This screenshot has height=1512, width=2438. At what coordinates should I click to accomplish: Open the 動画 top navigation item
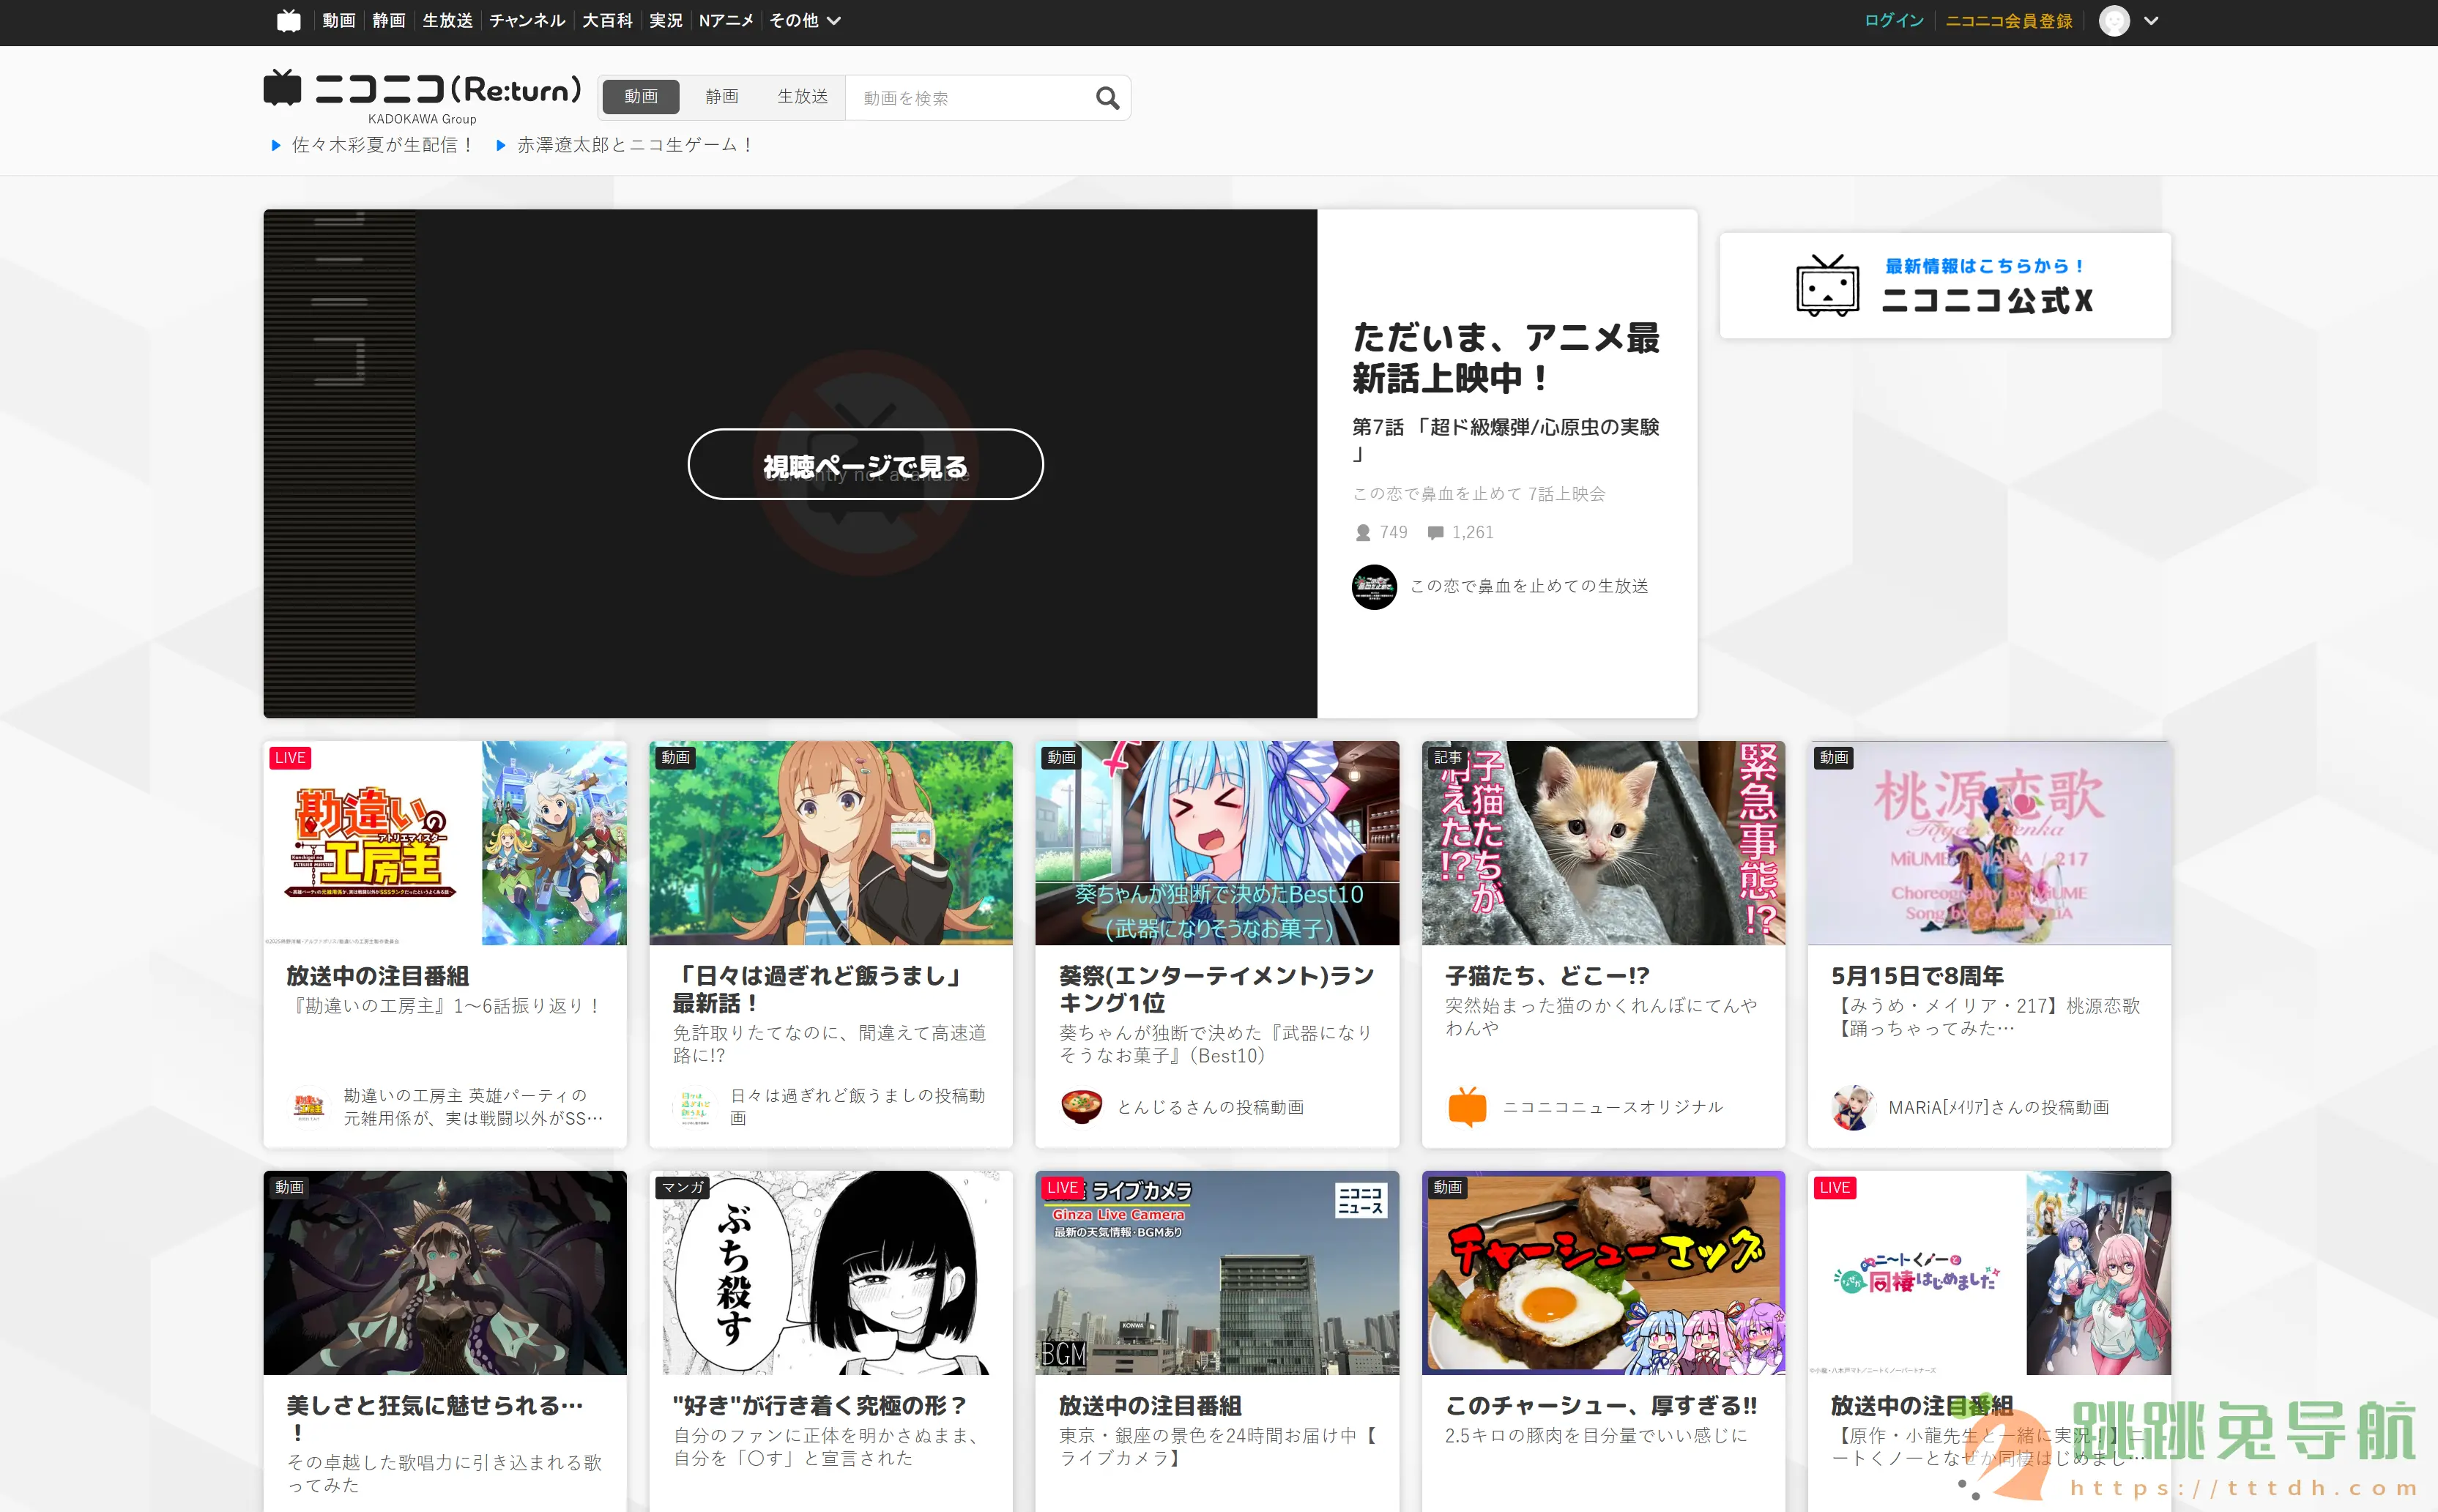338,20
